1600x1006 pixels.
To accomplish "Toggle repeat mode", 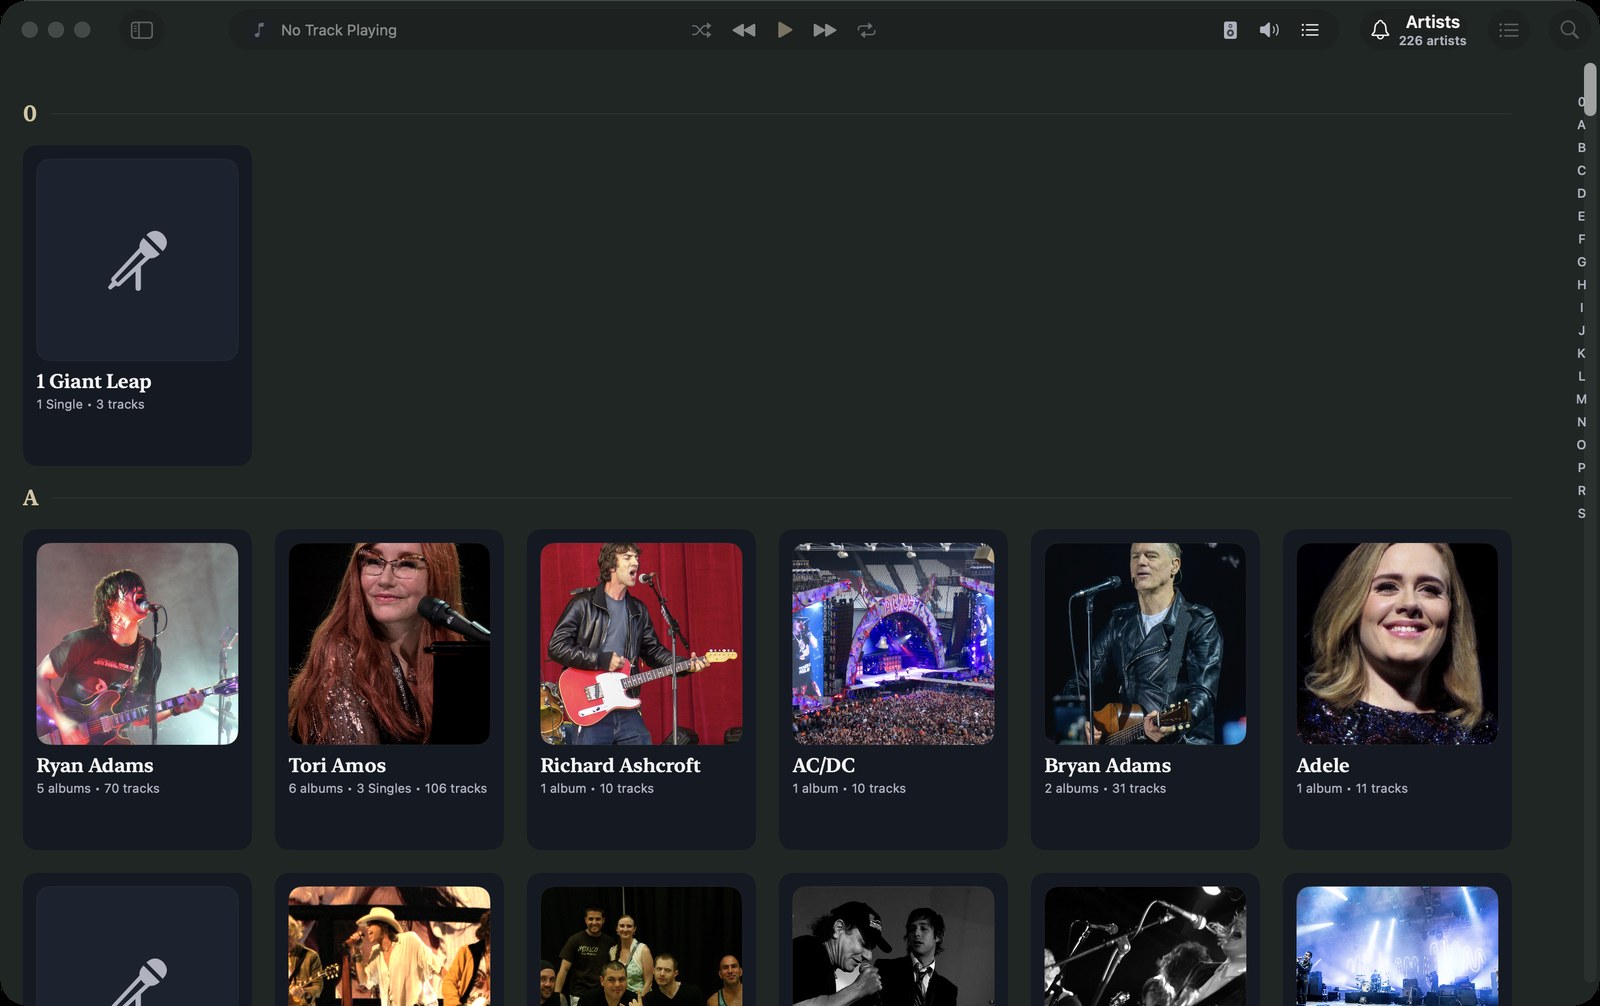I will tap(867, 30).
